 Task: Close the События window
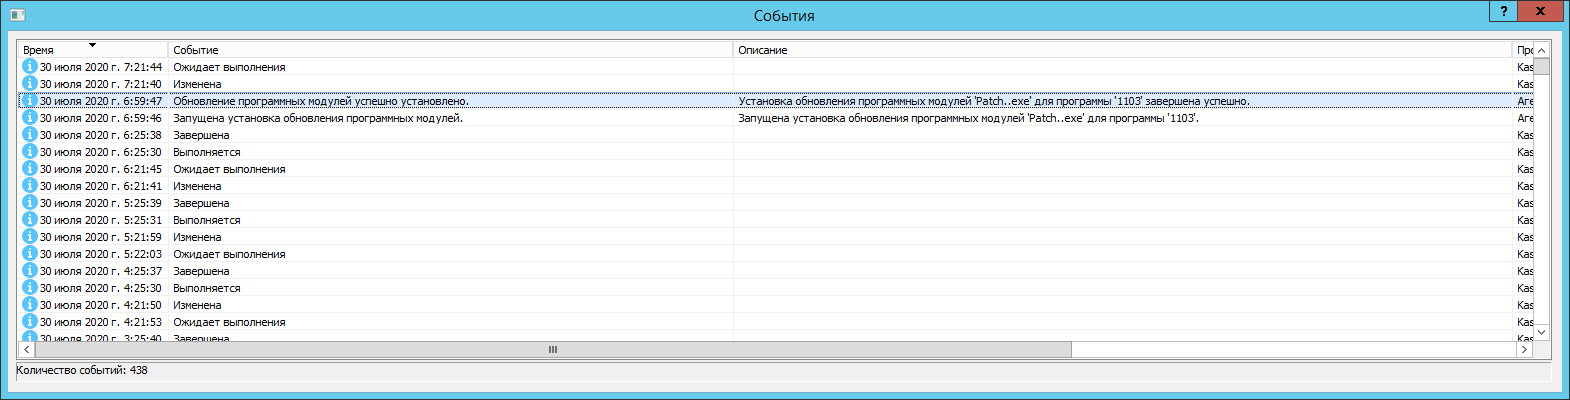click(1541, 11)
